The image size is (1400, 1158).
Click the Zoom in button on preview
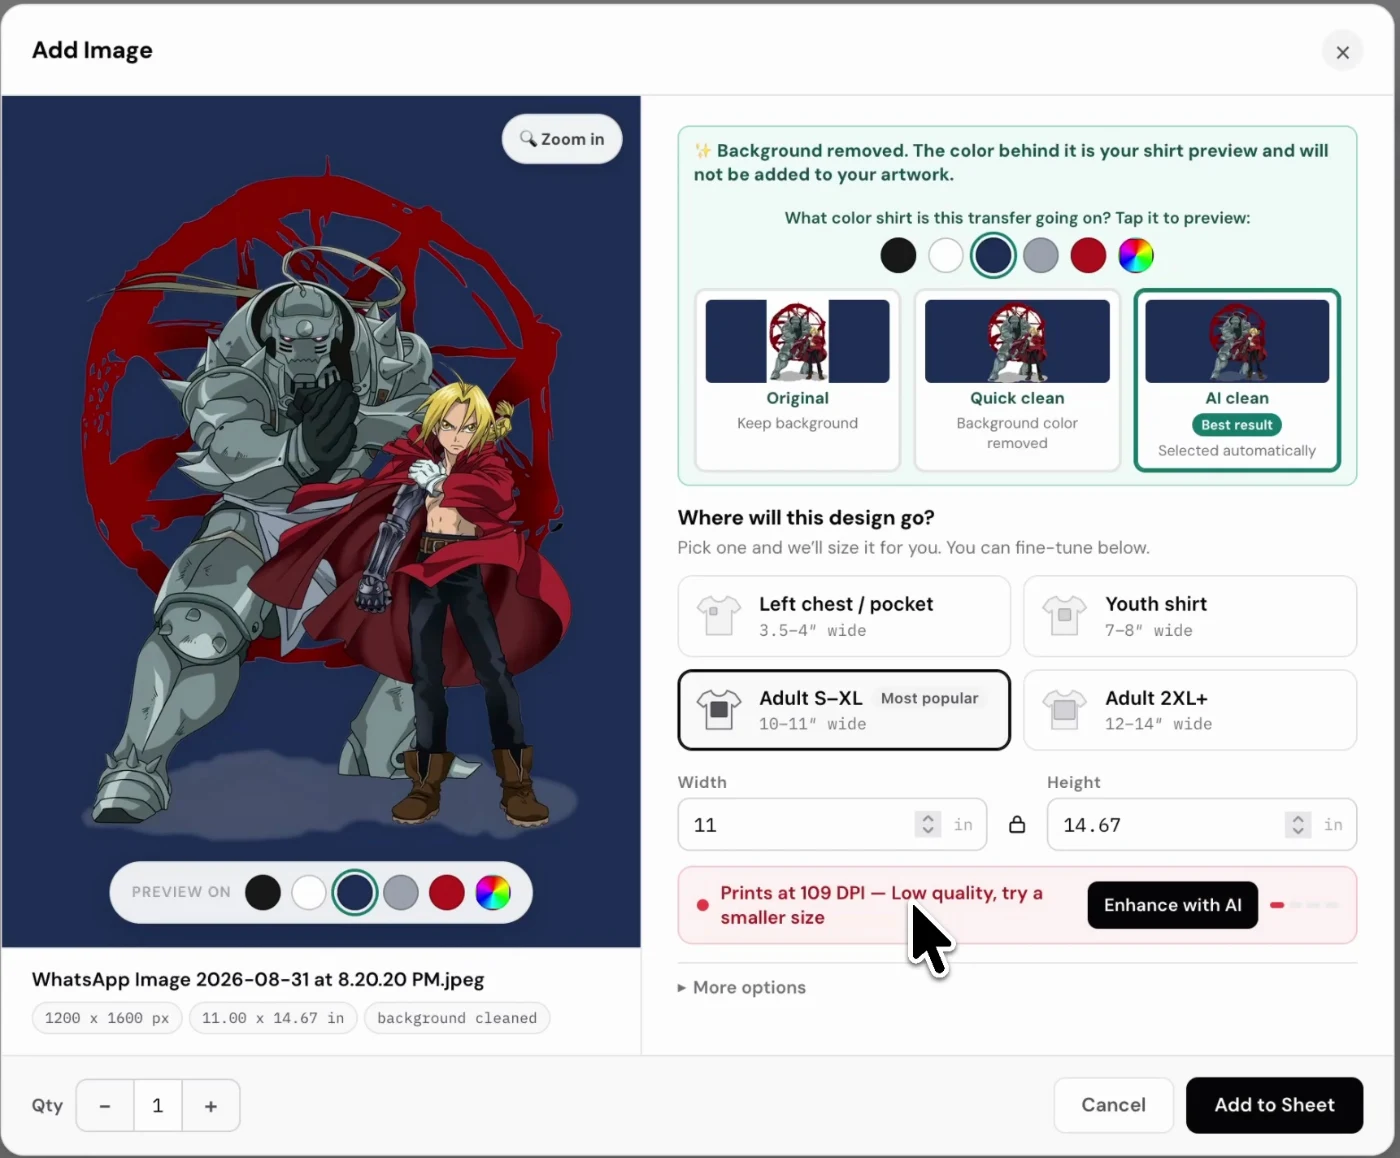tap(562, 139)
